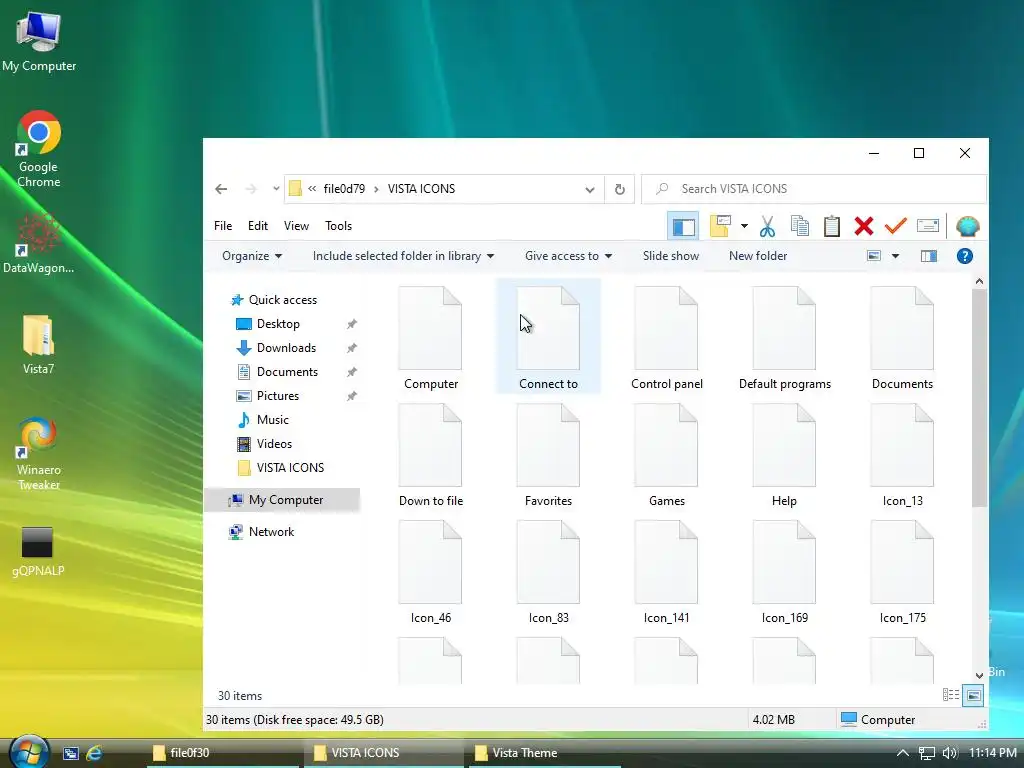Click file0d79 in the address breadcrumb
The width and height of the screenshot is (1024, 768).
[344, 189]
